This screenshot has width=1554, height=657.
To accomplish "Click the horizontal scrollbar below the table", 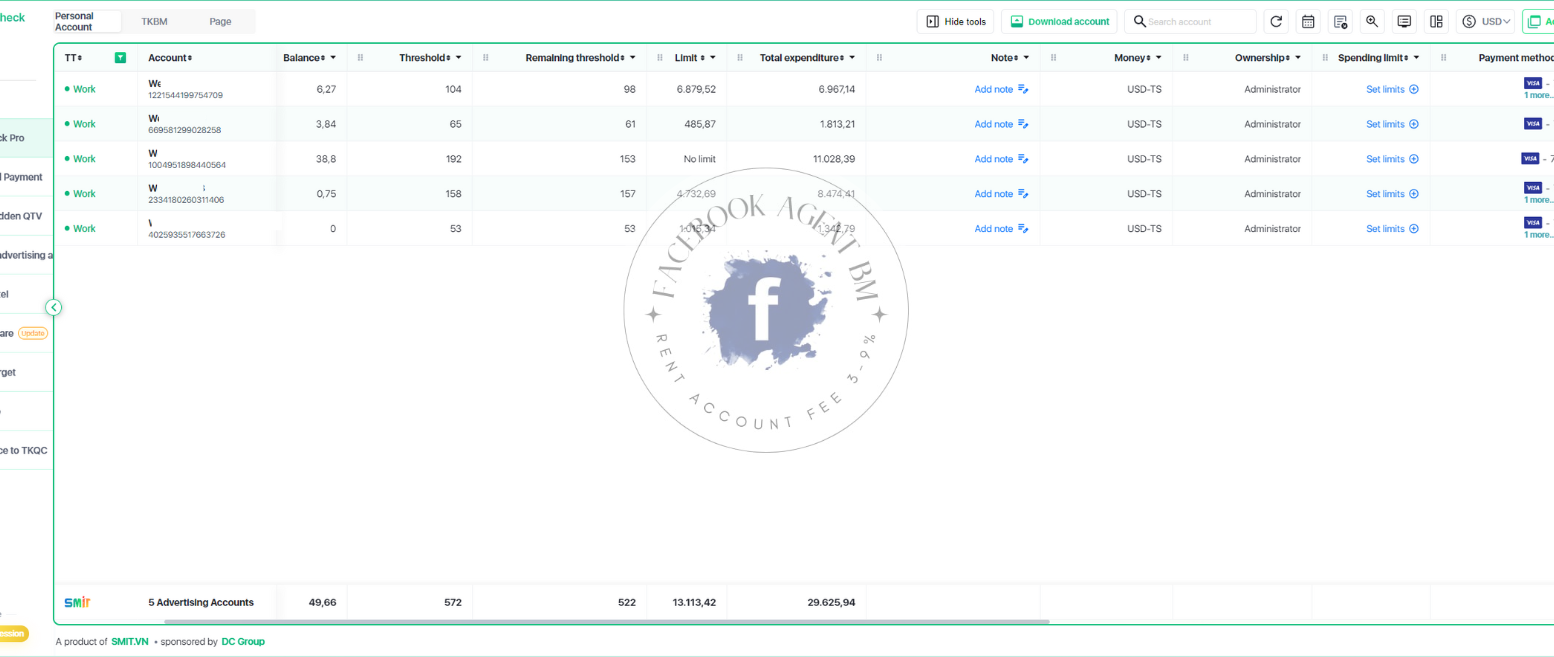I will pyautogui.click(x=606, y=621).
